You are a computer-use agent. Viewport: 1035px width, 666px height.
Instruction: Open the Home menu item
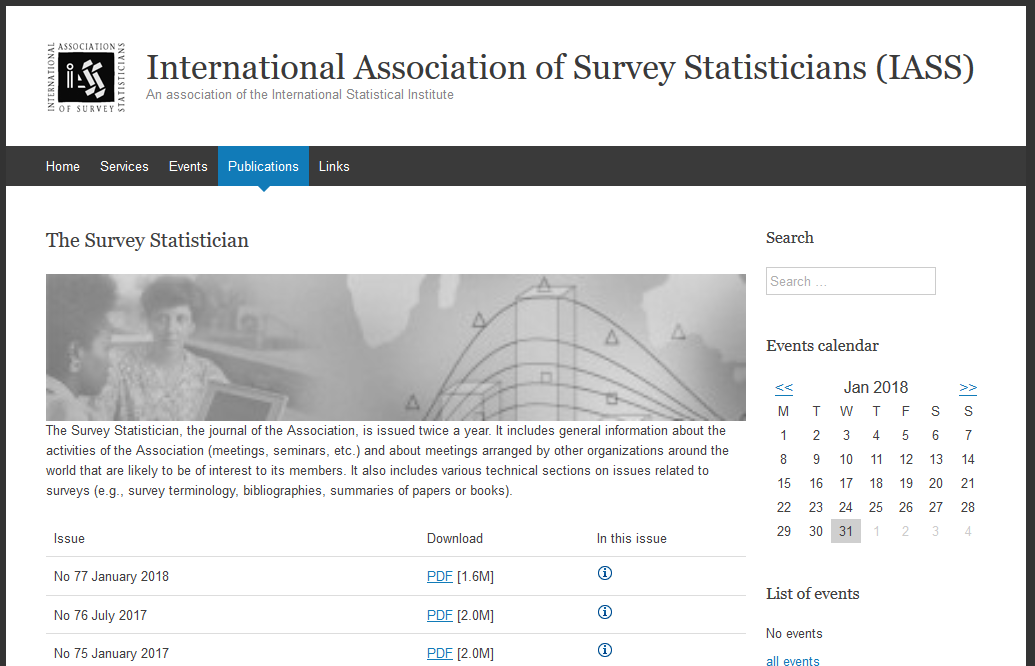[x=63, y=166]
